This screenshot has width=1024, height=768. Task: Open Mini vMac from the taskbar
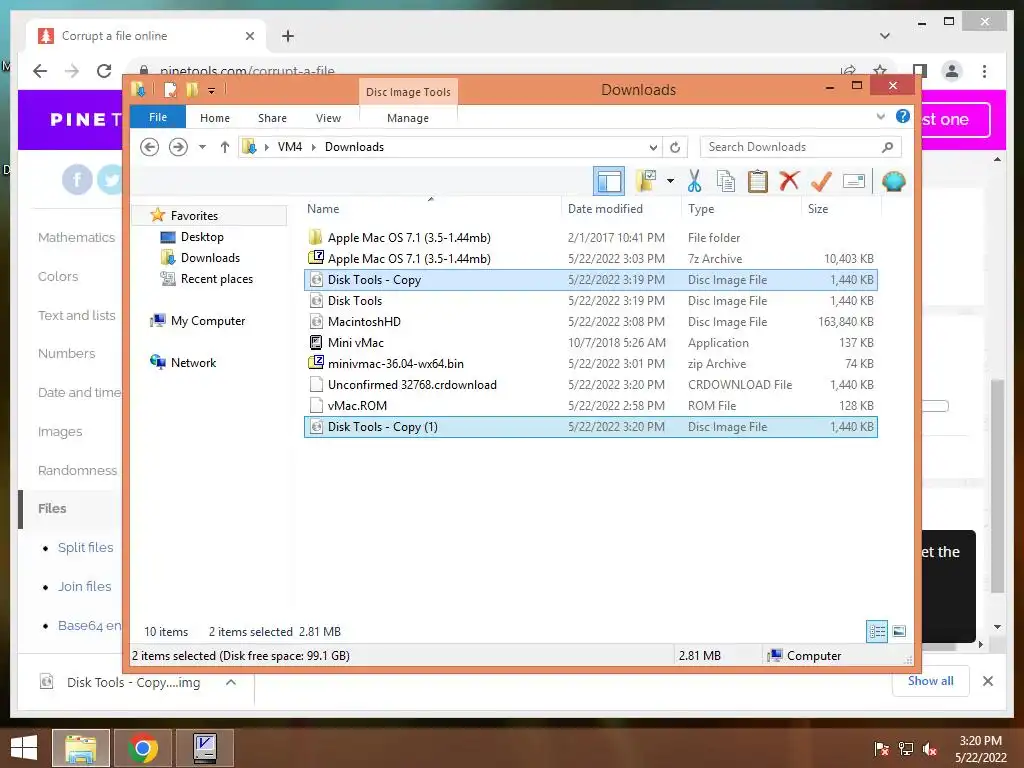click(x=205, y=748)
